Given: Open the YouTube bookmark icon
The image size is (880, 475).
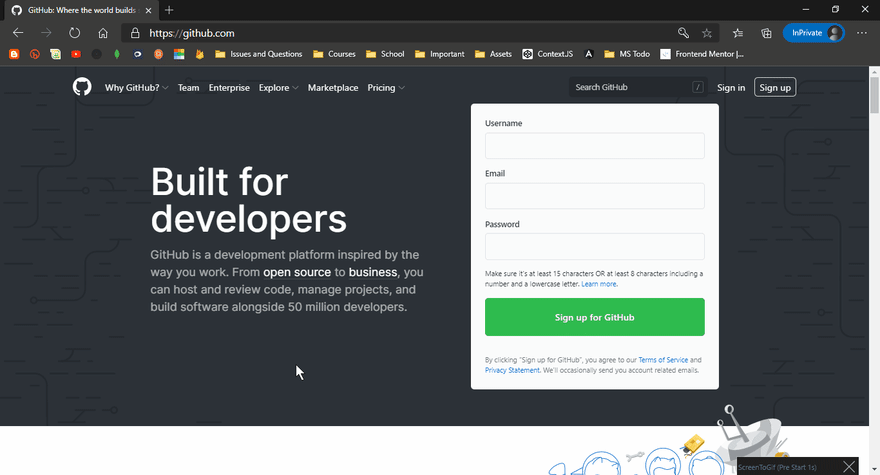Looking at the screenshot, I should coord(76,54).
